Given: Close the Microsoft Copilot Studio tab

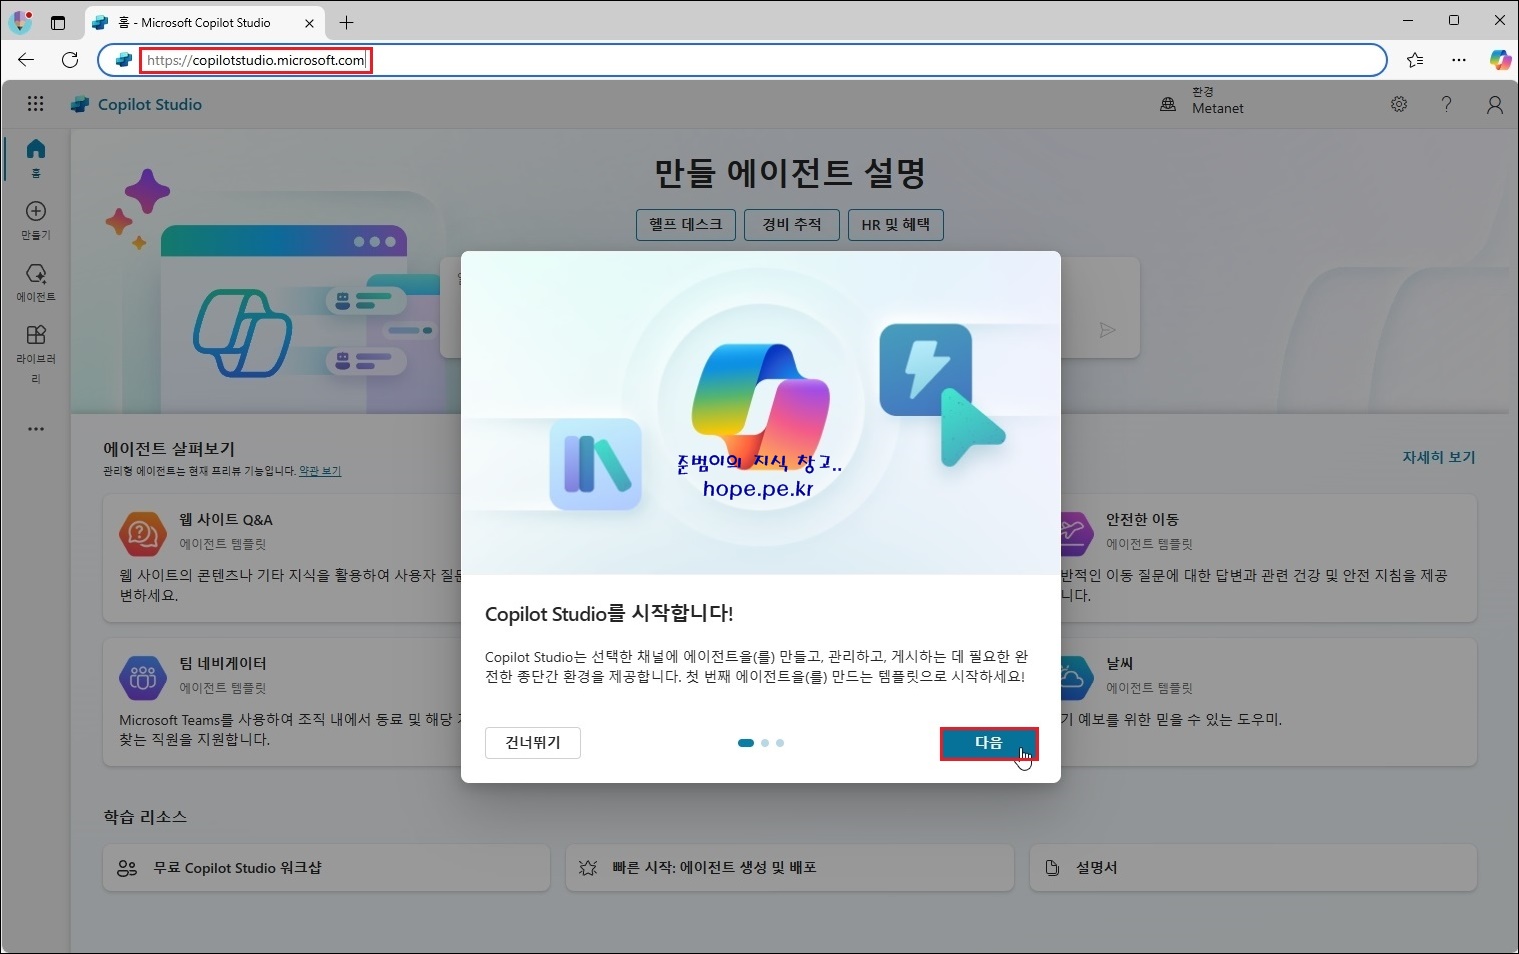Looking at the screenshot, I should click(309, 22).
